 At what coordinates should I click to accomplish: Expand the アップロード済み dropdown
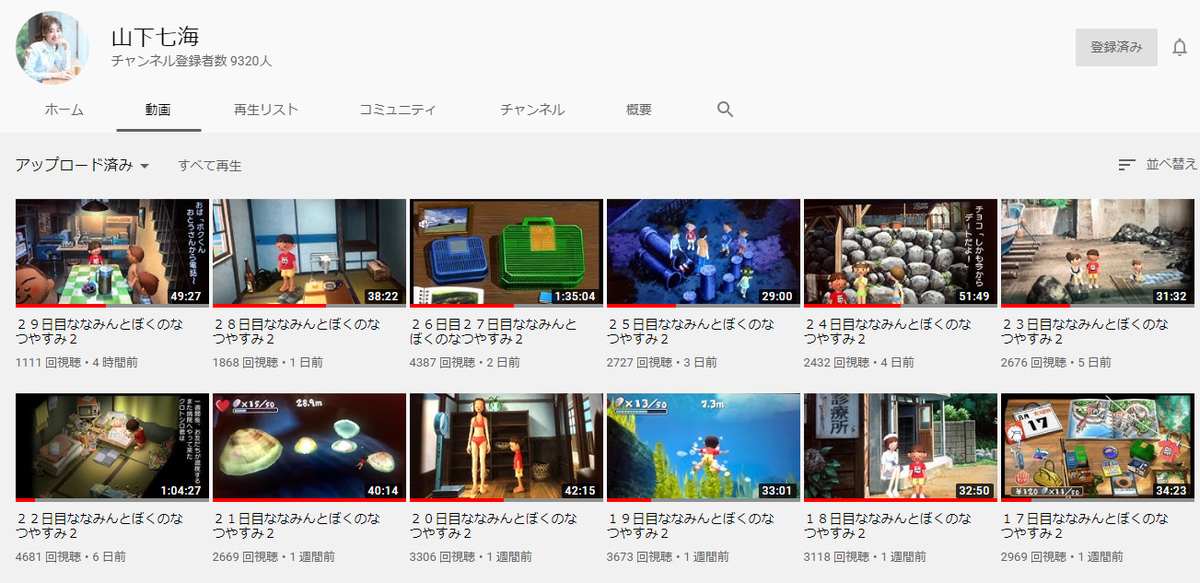click(83, 165)
